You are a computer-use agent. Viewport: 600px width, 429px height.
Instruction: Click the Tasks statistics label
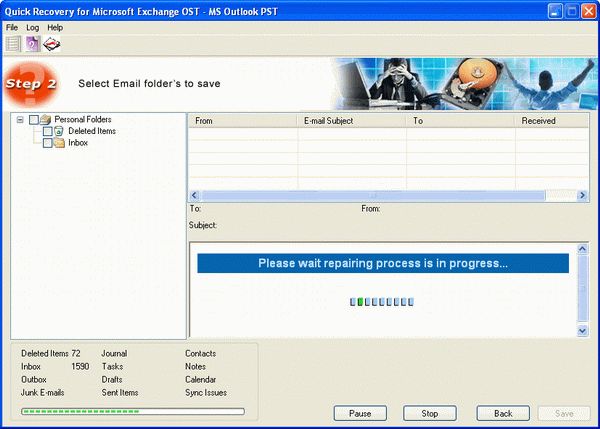112,367
